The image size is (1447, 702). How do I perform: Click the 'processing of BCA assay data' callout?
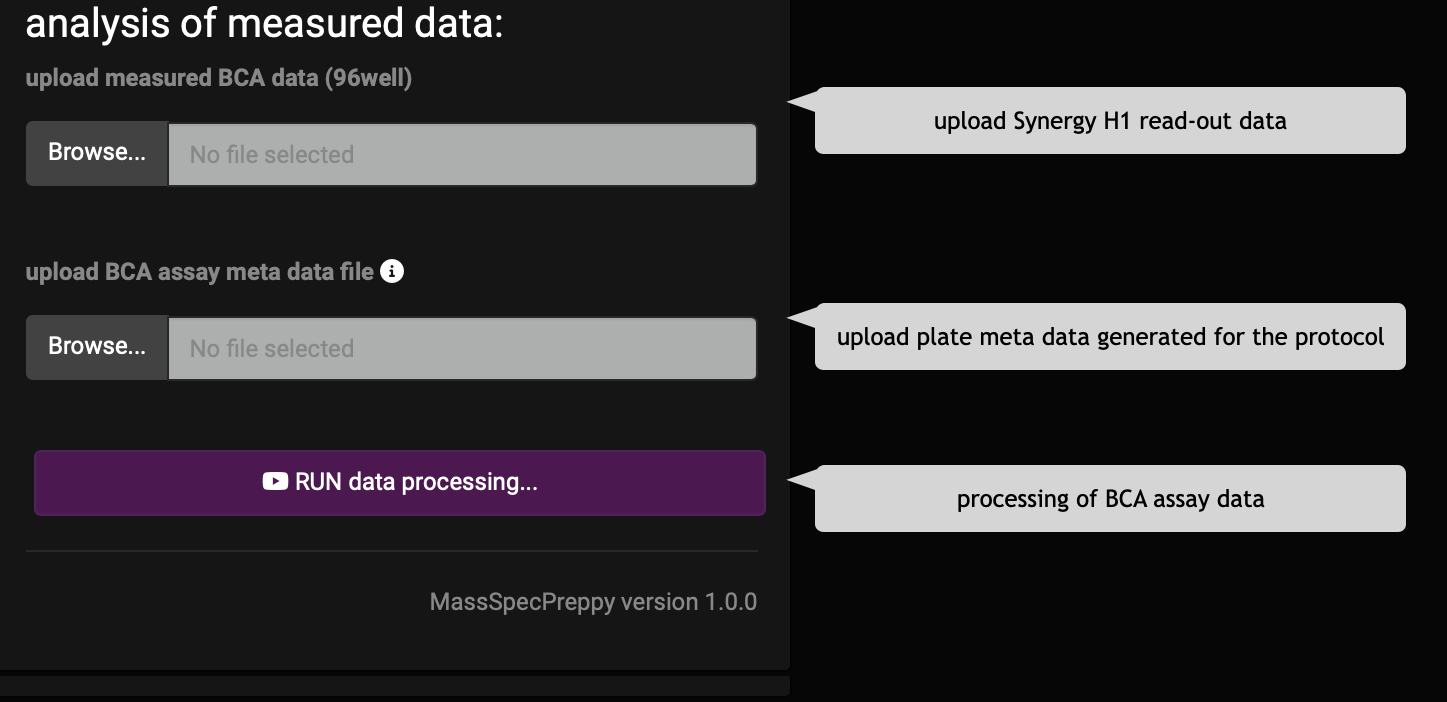1109,499
